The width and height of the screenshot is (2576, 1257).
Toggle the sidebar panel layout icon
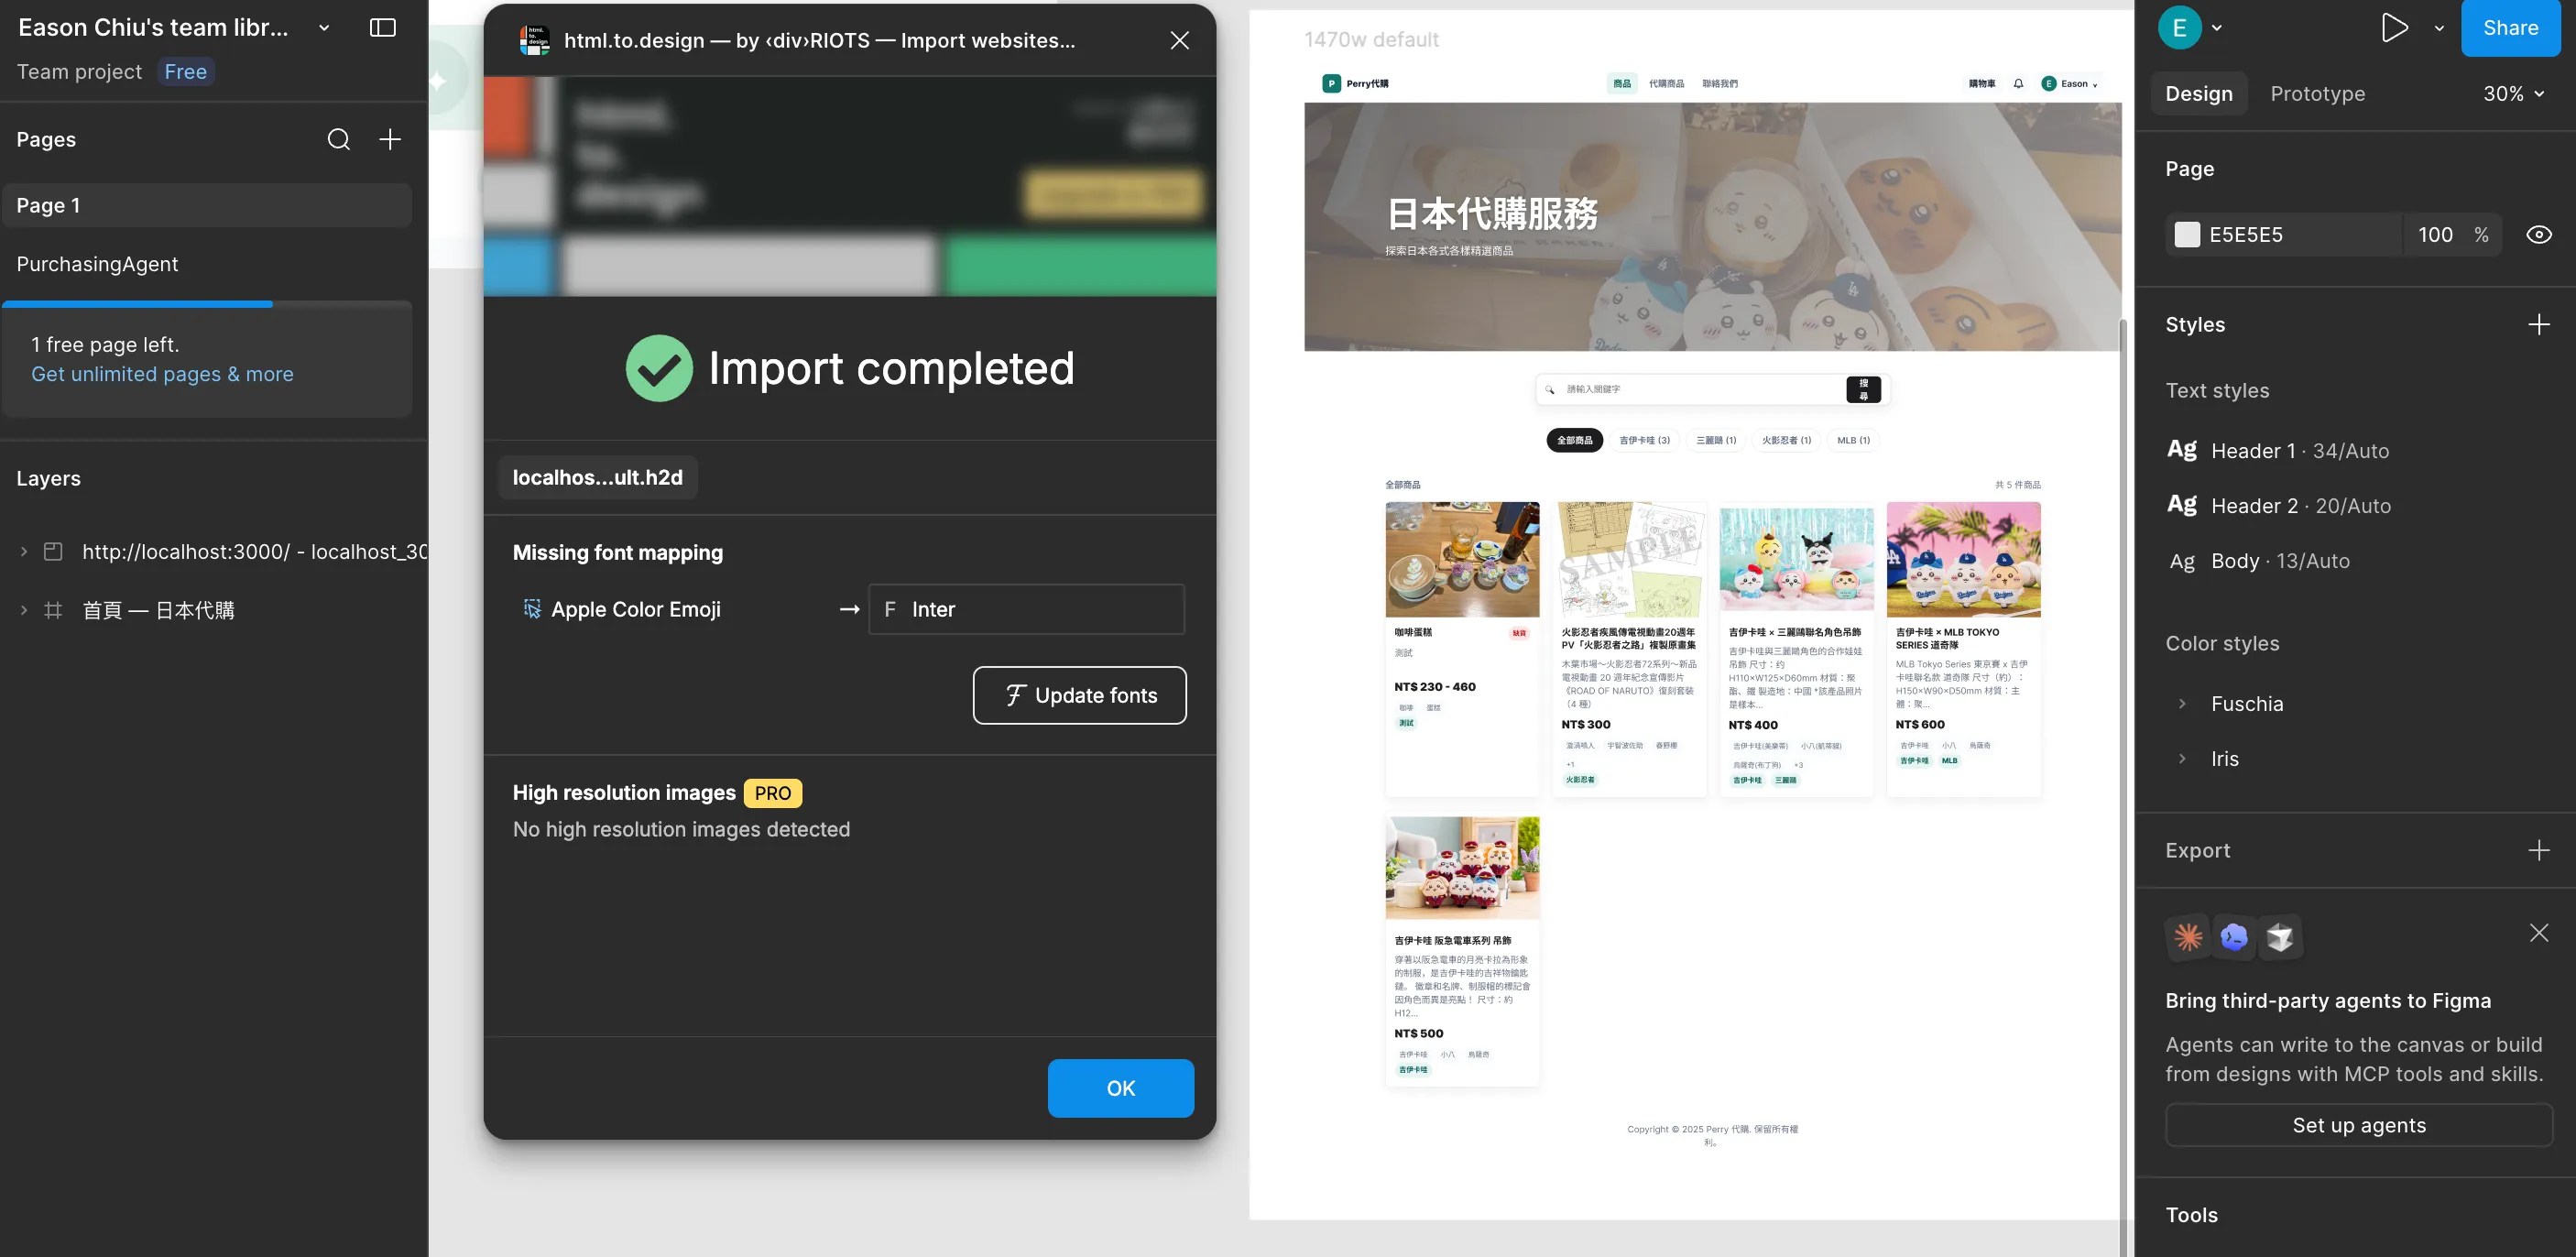pos(383,27)
